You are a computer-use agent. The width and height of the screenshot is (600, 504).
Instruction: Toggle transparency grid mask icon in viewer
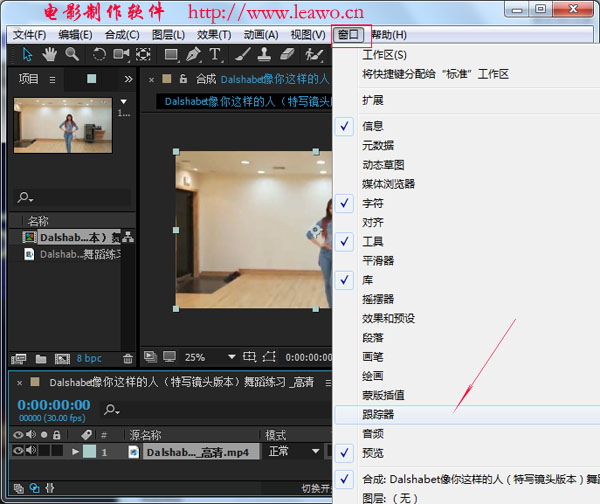coord(269,357)
